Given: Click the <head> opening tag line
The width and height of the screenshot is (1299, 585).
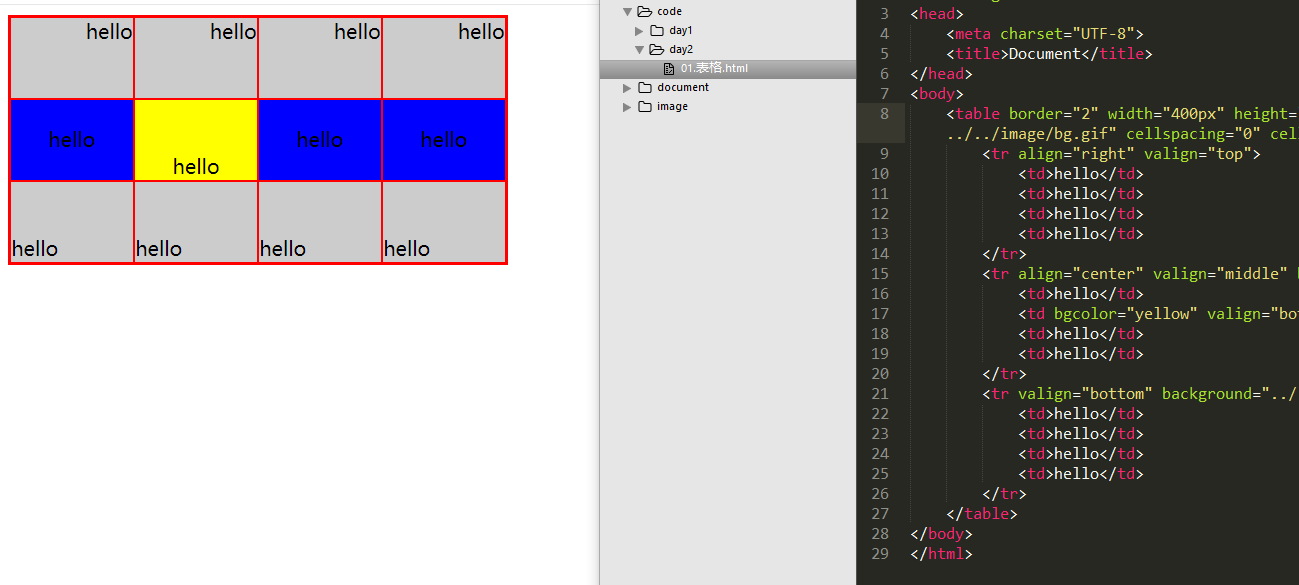Looking at the screenshot, I should pos(937,14).
